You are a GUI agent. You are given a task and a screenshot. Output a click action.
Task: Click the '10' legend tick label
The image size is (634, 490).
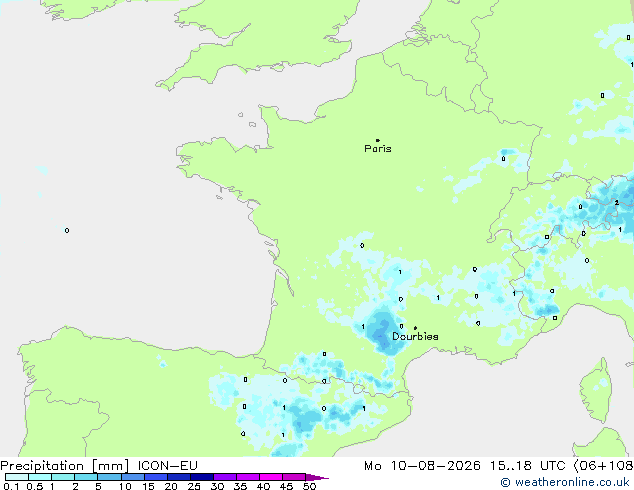pyautogui.click(x=125, y=486)
